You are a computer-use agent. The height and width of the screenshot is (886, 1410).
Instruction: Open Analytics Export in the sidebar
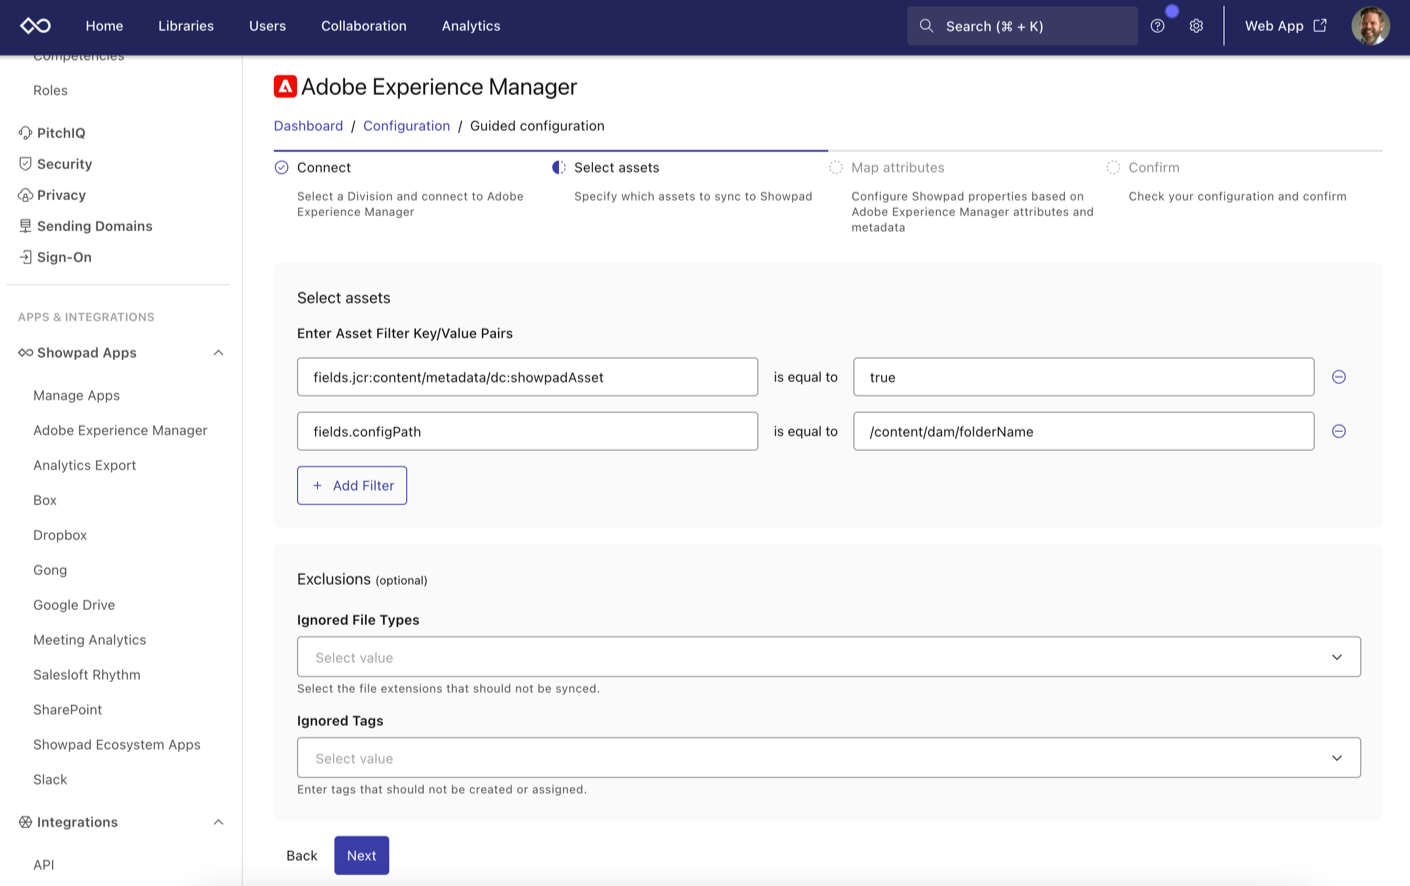point(84,465)
